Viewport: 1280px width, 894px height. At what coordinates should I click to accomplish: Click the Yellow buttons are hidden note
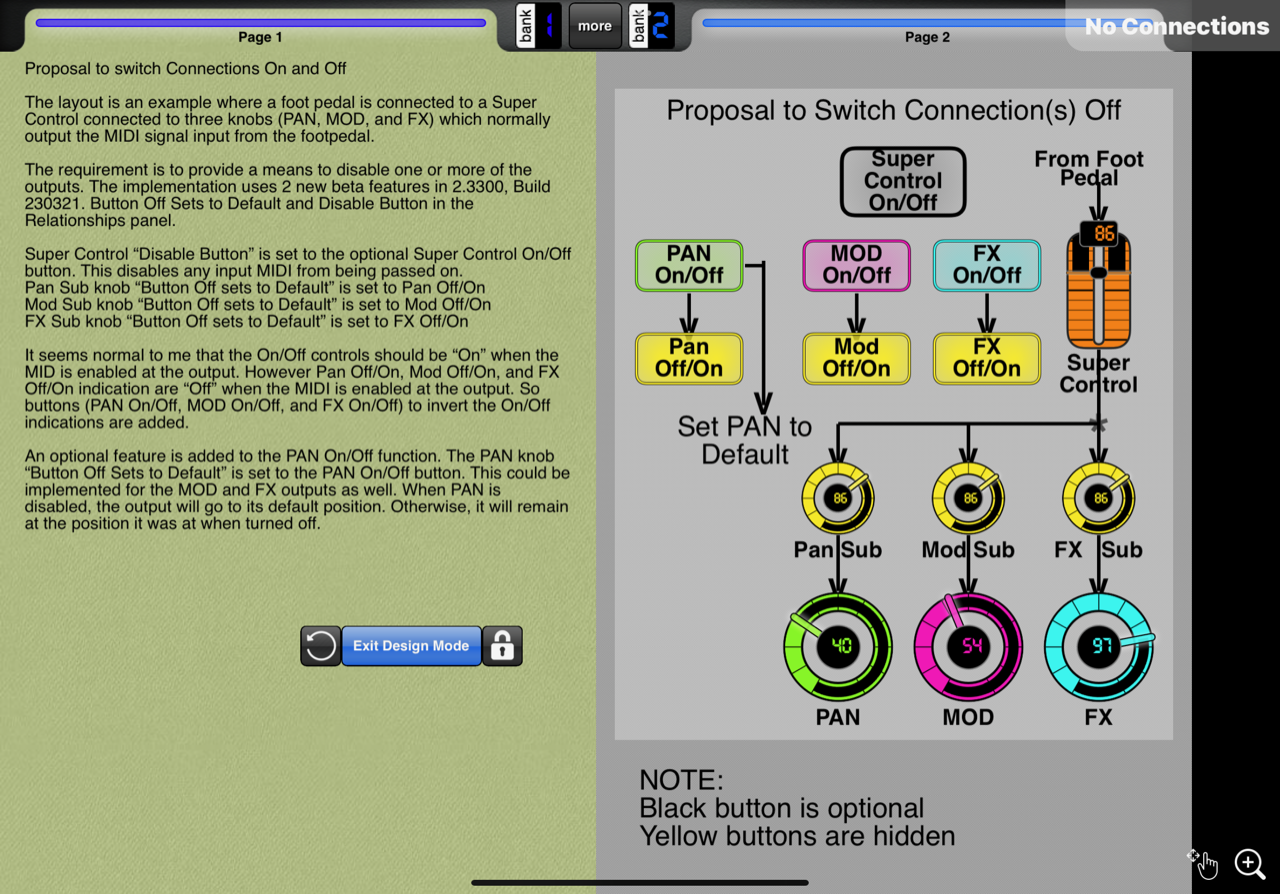point(797,836)
